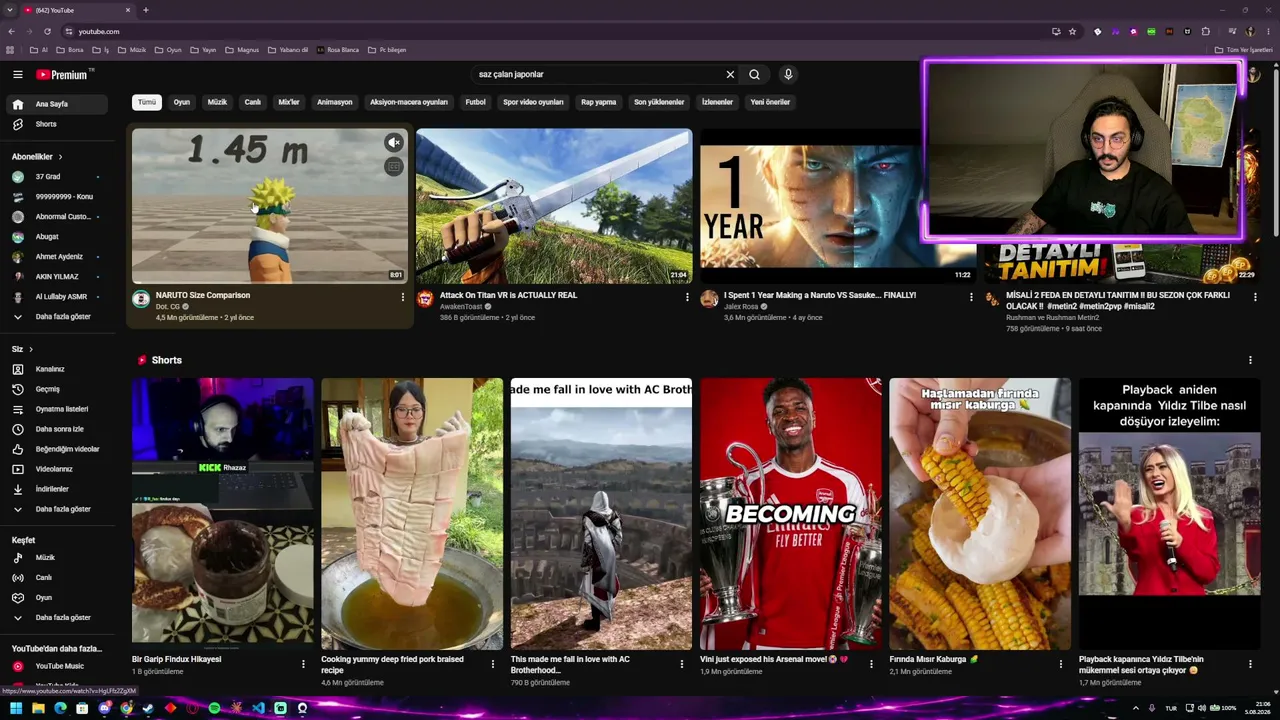Unmute the NARUTO Size Comparison preview
The image size is (1280, 720).
(x=394, y=143)
